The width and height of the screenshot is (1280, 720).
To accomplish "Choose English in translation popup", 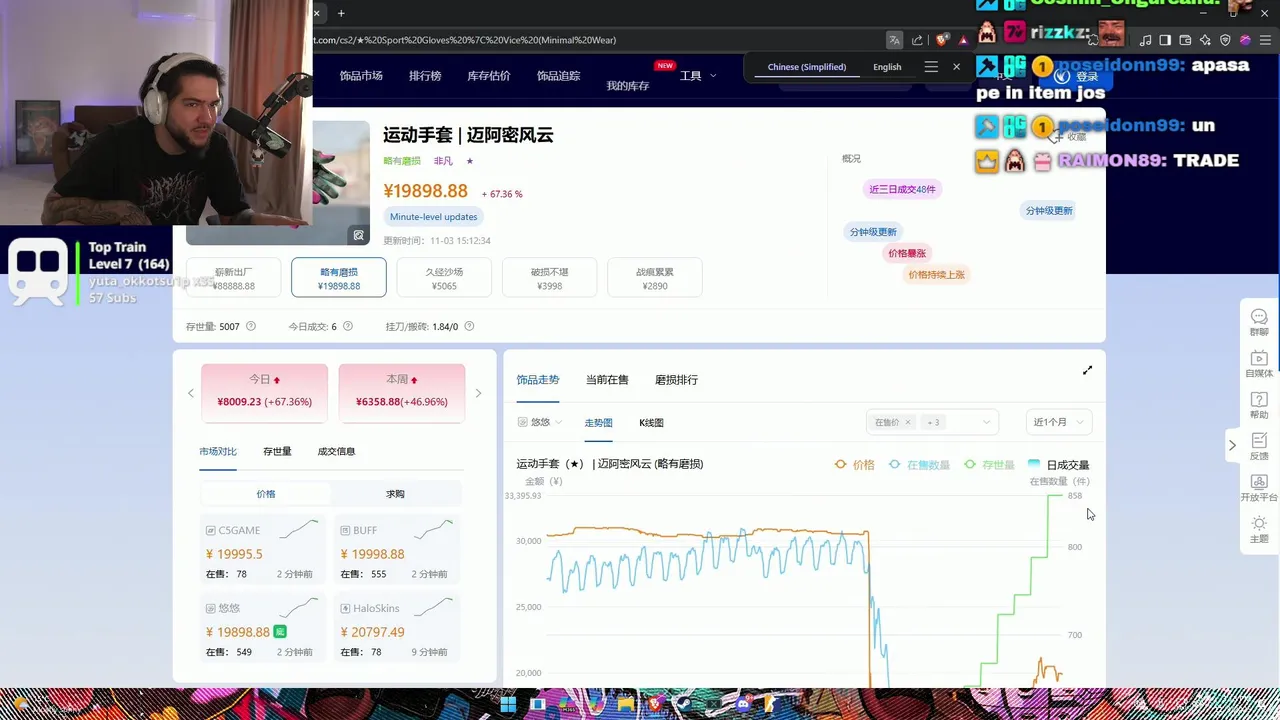I will (x=887, y=67).
